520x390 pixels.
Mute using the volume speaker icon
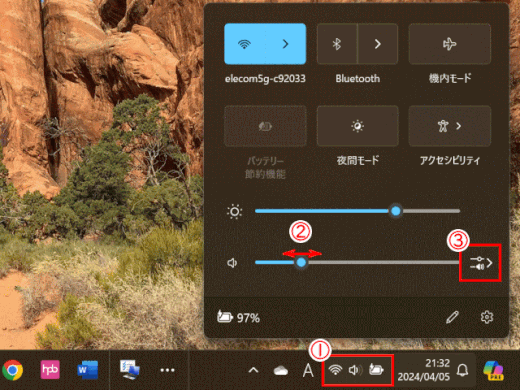pyautogui.click(x=232, y=263)
